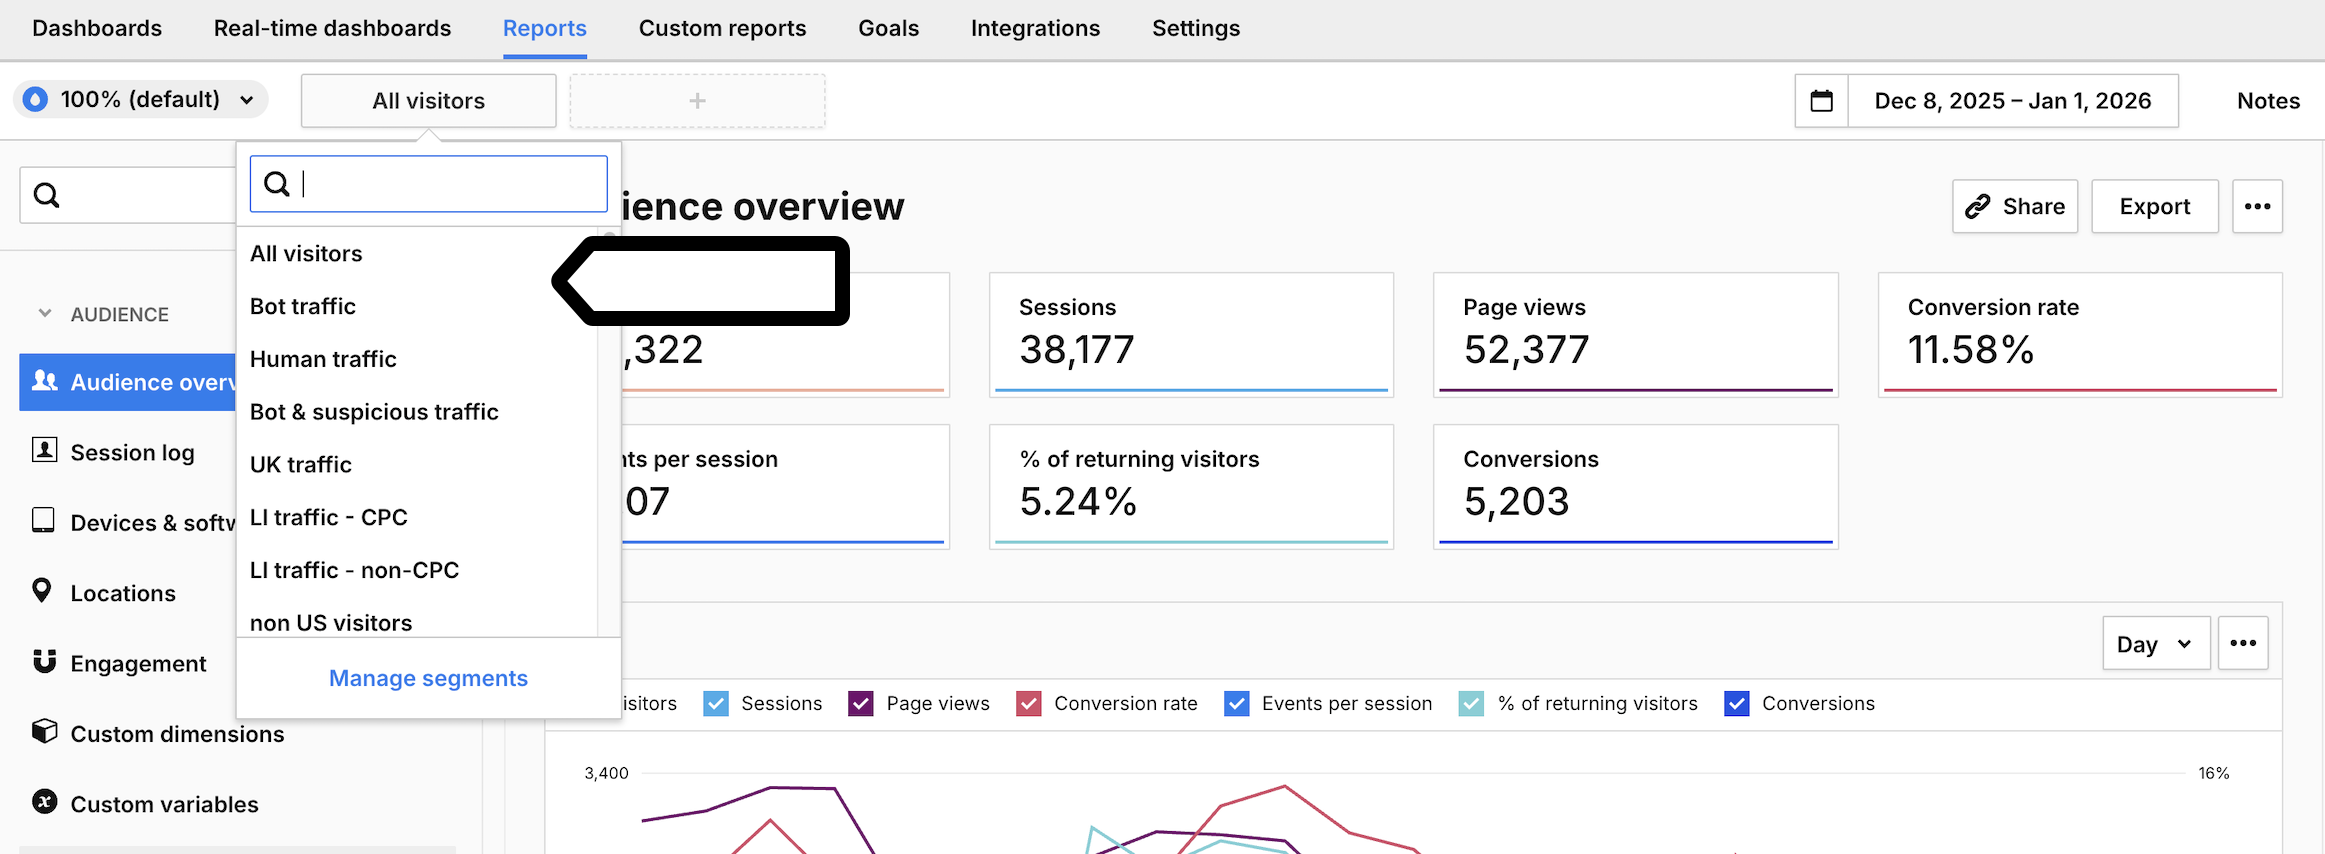The height and width of the screenshot is (854, 2325).
Task: Click the Custom dimensions cube icon
Action: point(44,731)
